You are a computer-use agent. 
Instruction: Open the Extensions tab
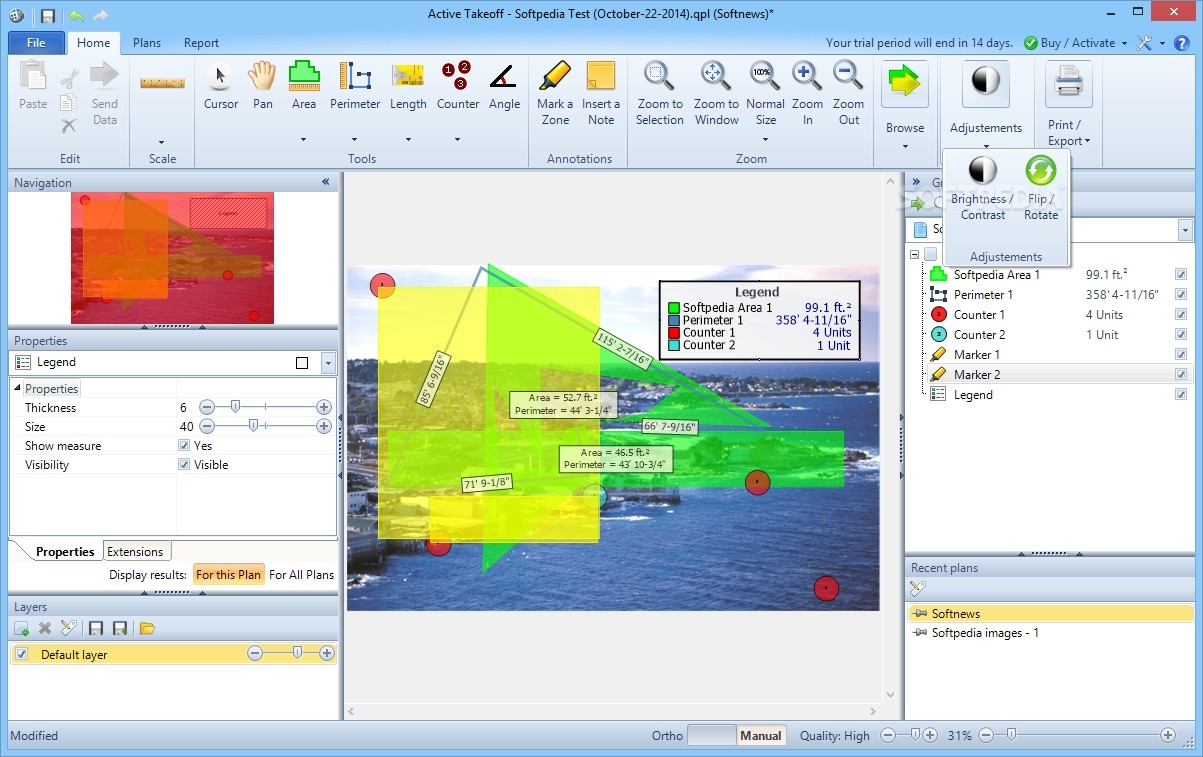pos(135,551)
